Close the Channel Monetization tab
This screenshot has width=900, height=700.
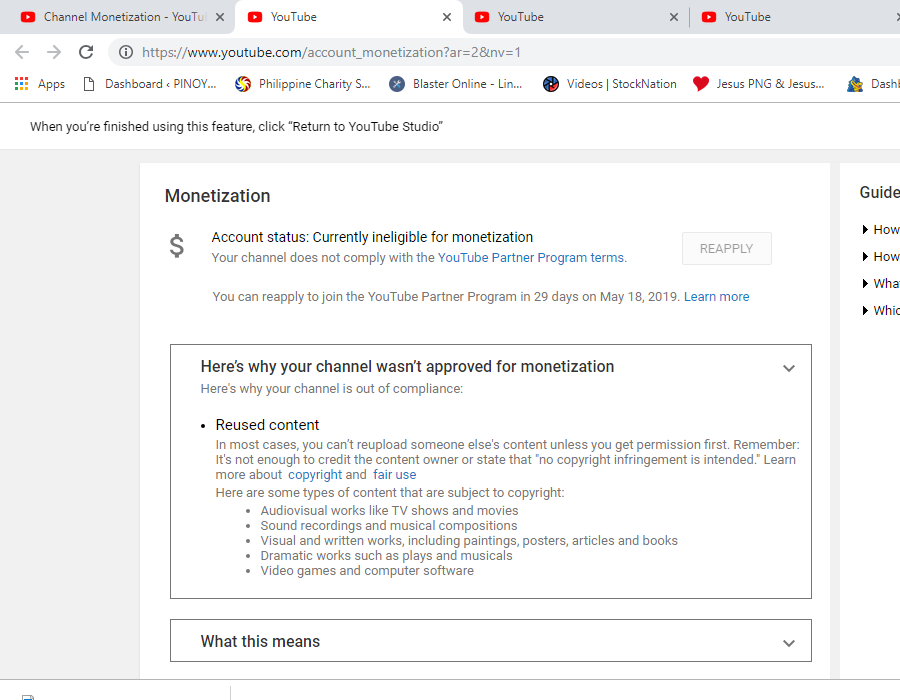coord(220,17)
